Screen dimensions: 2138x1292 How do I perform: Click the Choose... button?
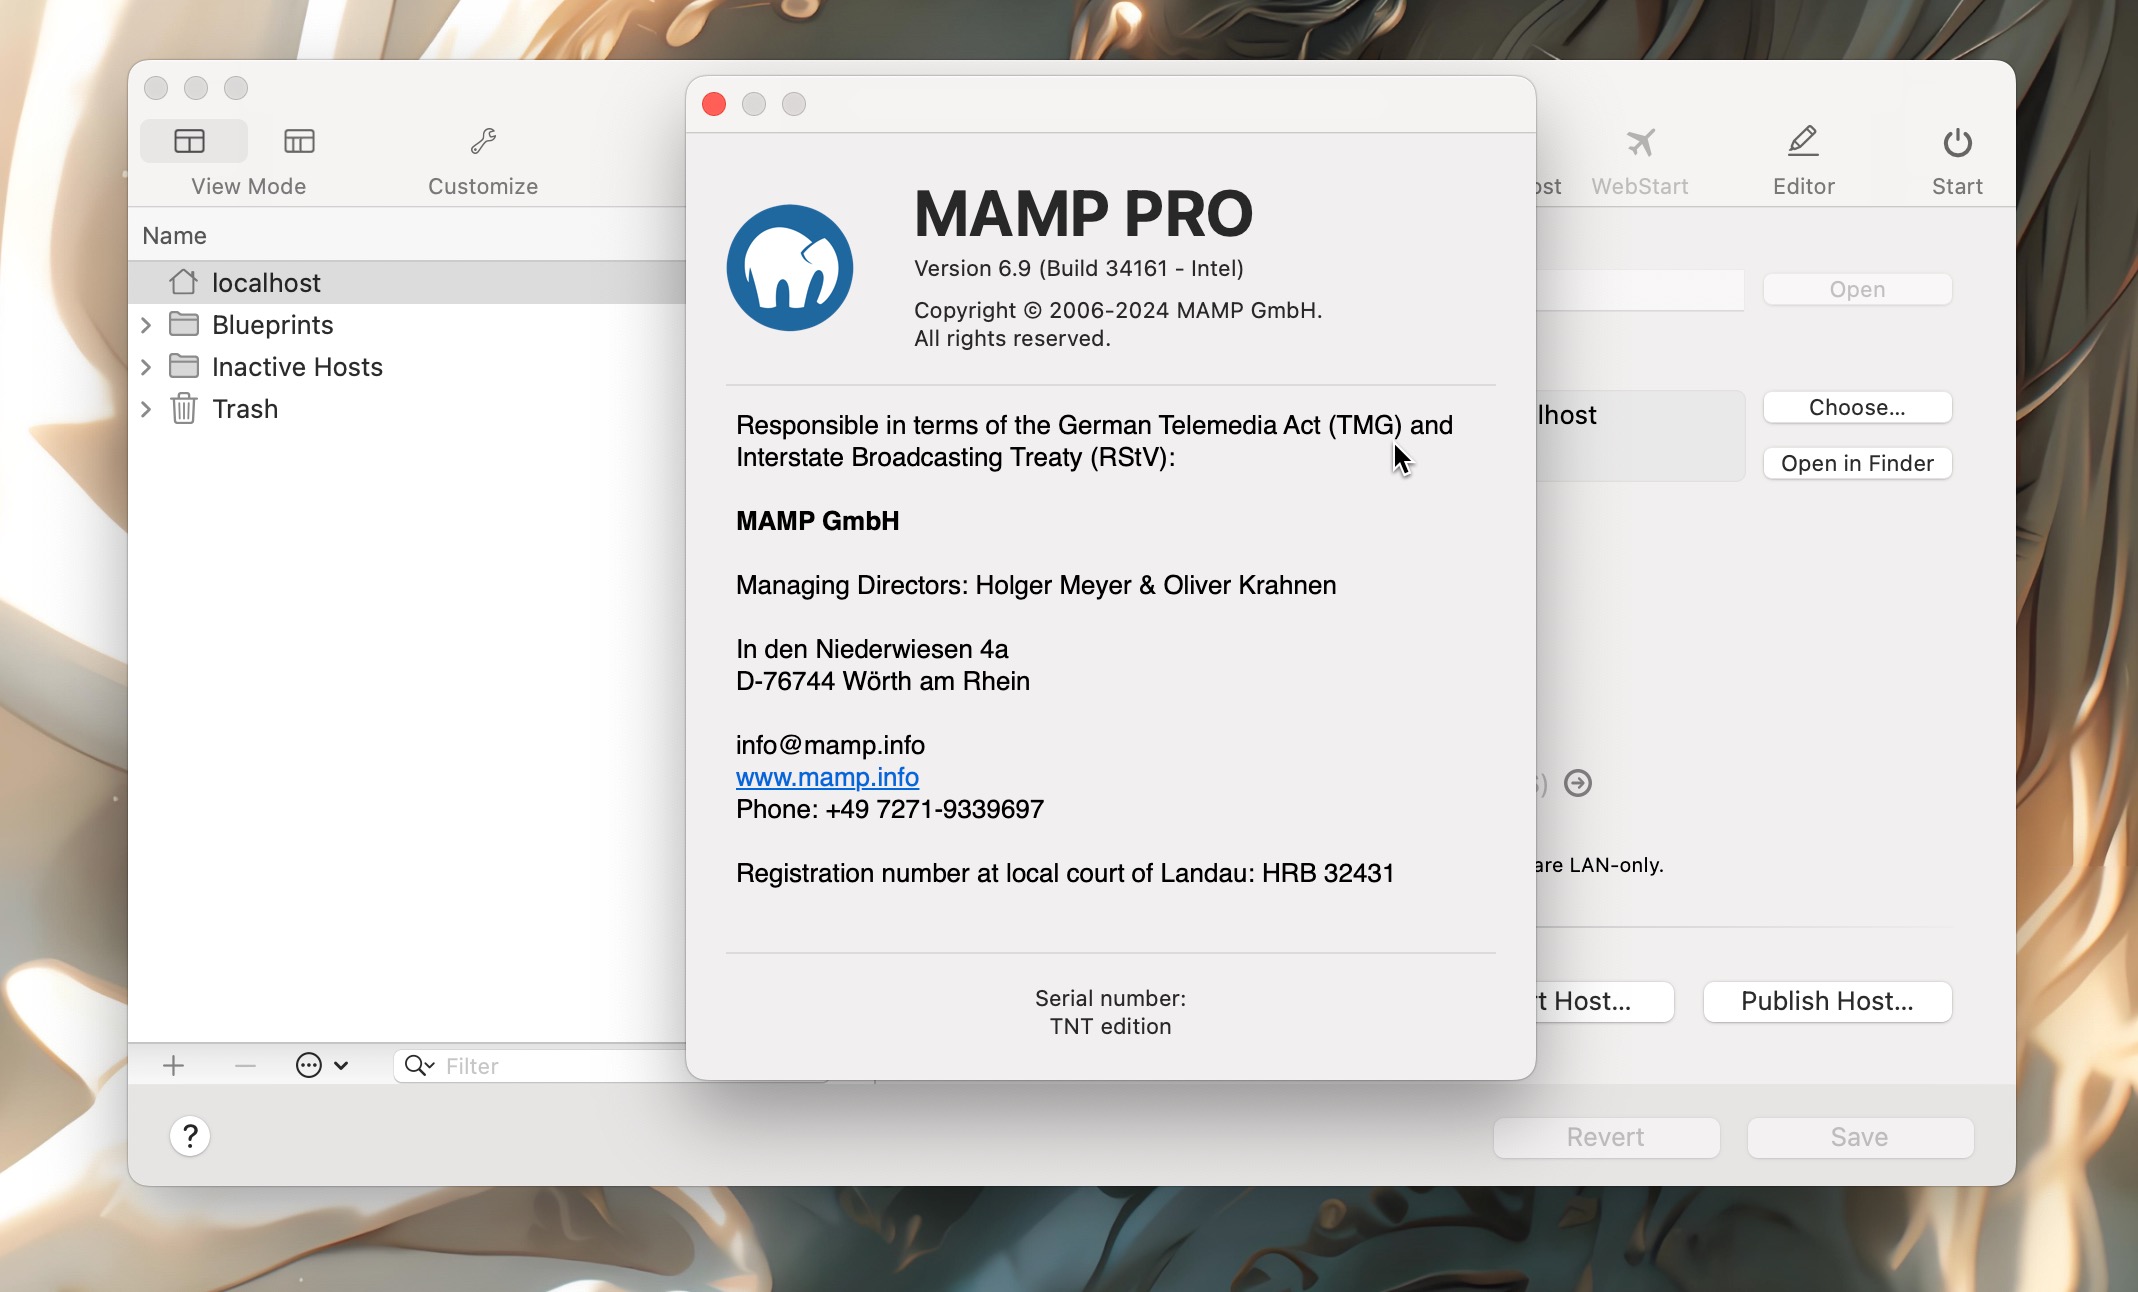click(x=1857, y=408)
